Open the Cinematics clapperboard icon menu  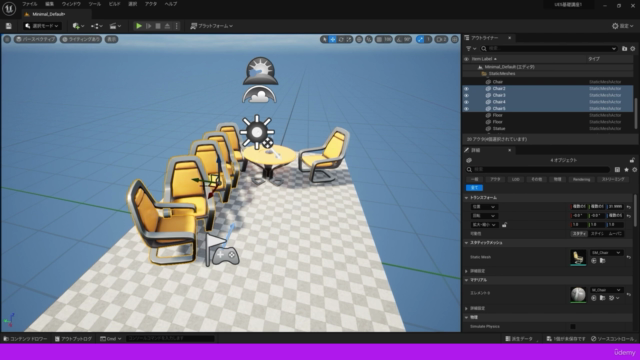click(115, 26)
